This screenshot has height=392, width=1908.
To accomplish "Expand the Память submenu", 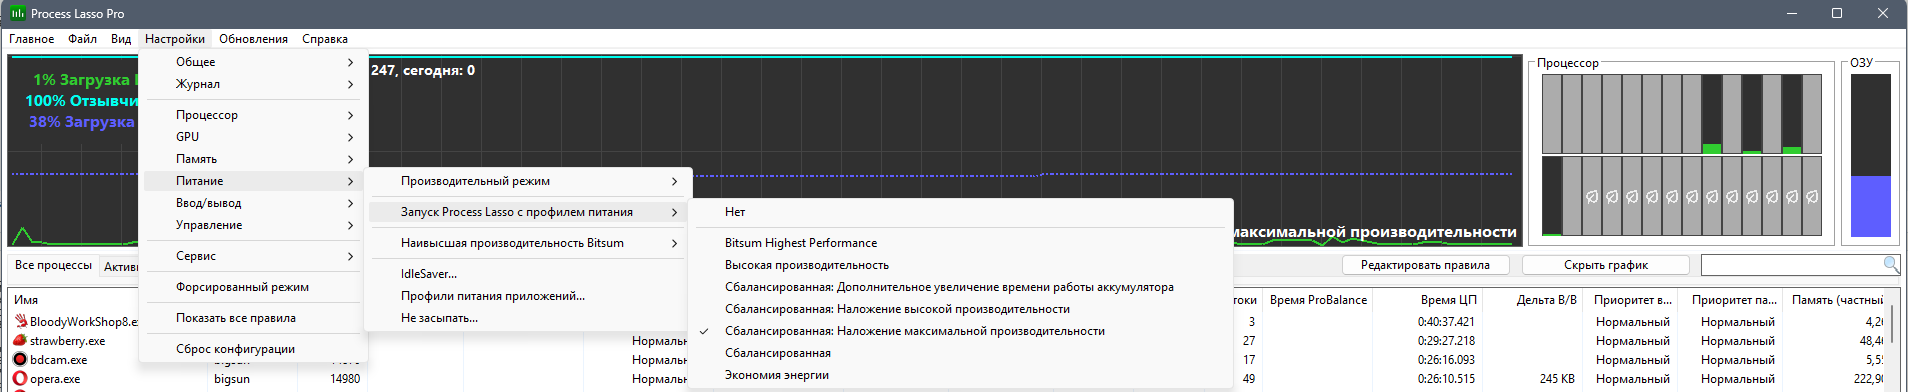I will click(x=253, y=159).
